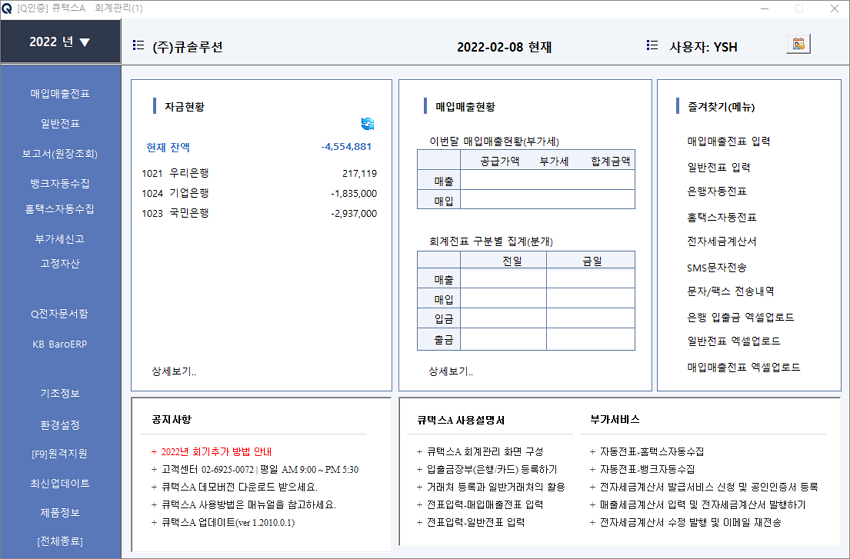The image size is (850, 559).
Task: Open manual 큐택스A 회계관리 화면 구성
Action: pos(485,452)
